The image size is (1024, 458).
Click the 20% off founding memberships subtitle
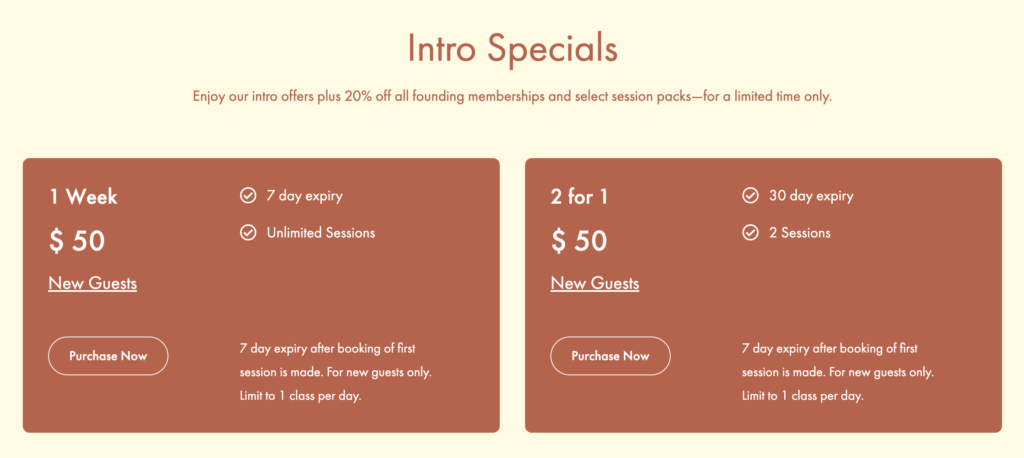(512, 97)
